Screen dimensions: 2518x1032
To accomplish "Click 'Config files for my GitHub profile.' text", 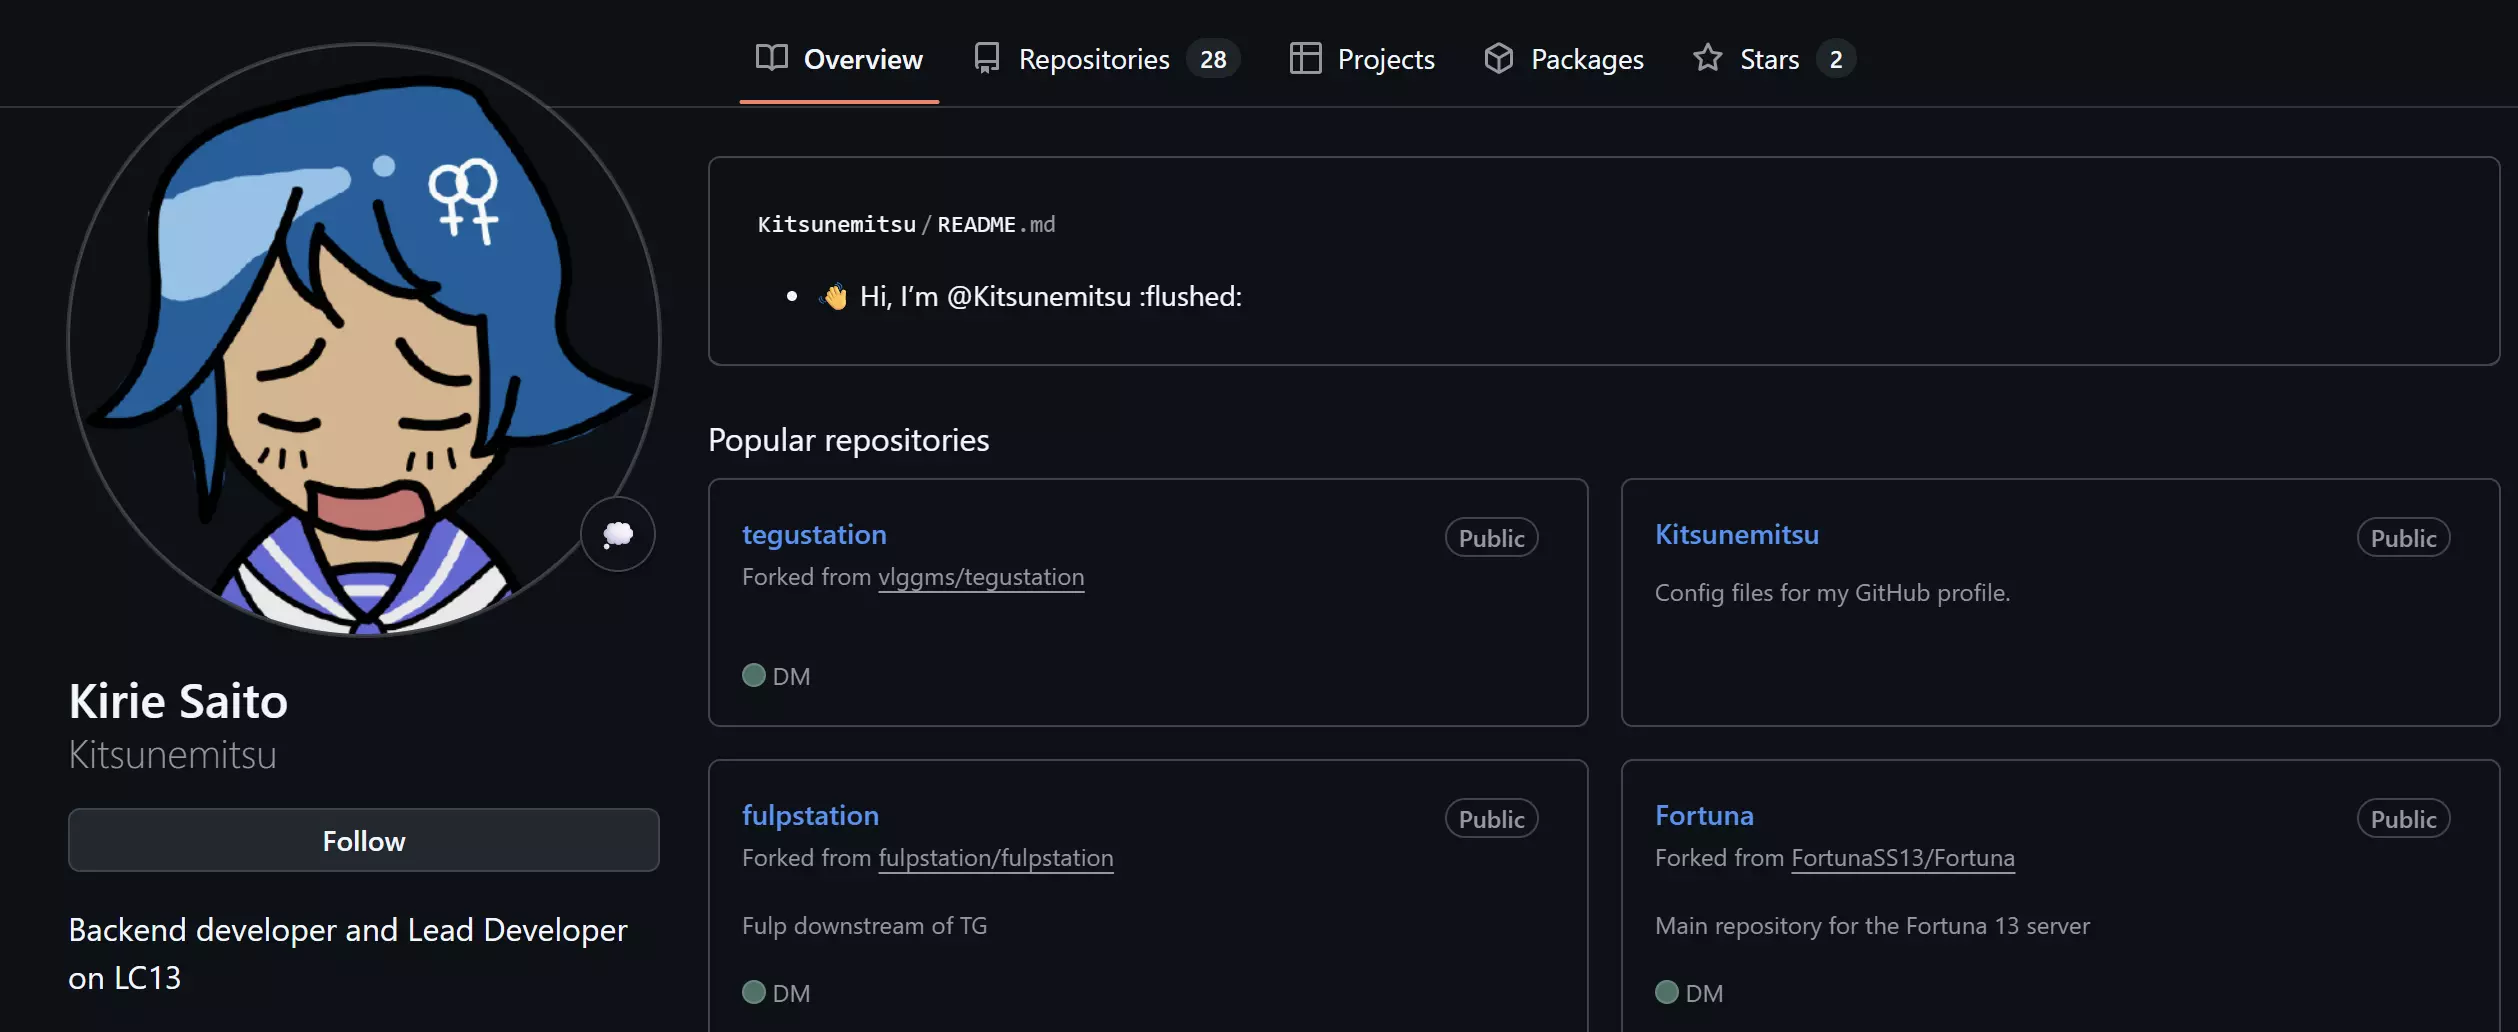I will (x=1832, y=593).
